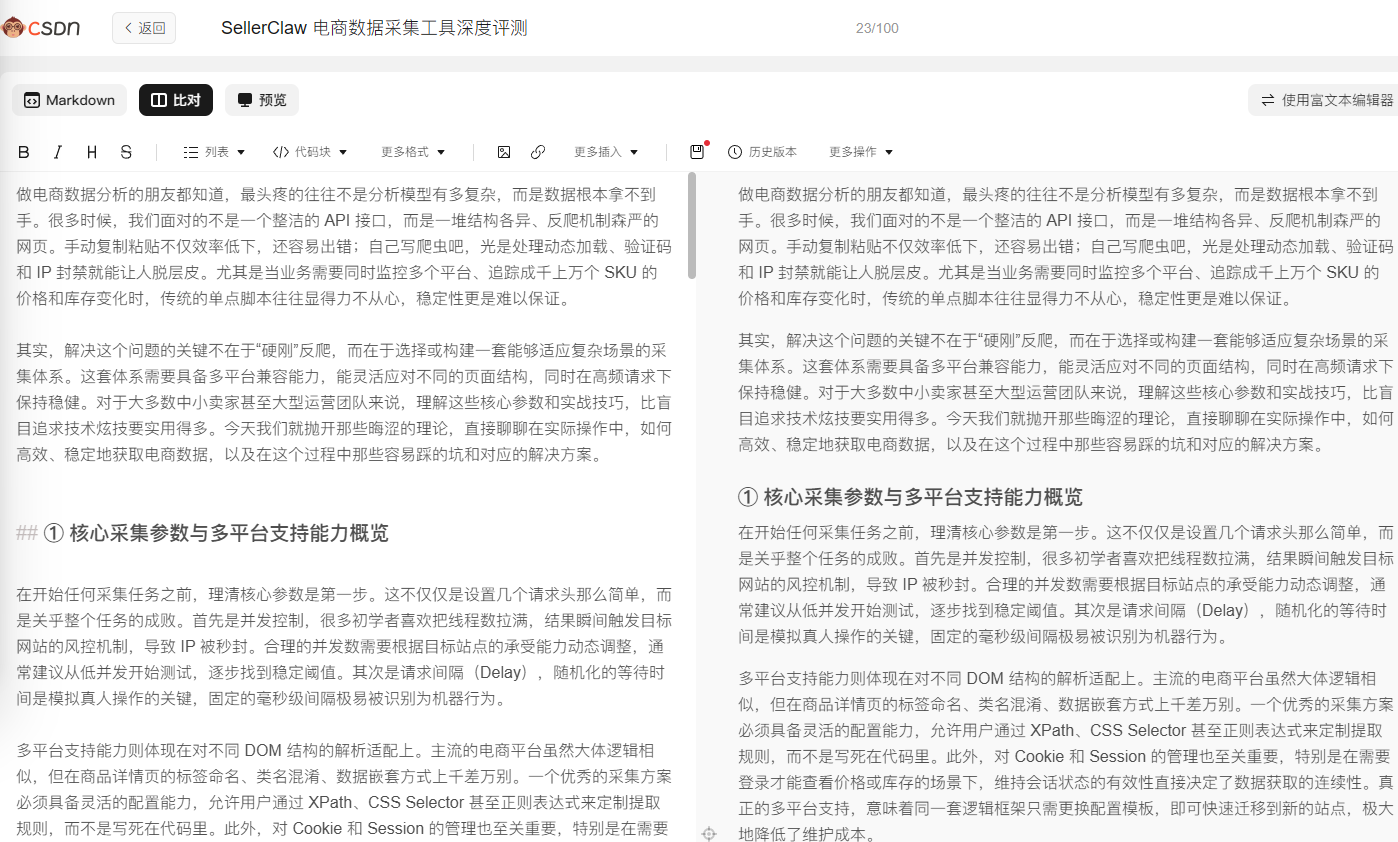Expand the 更多插入 menu
The image size is (1398, 842).
pyautogui.click(x=606, y=152)
